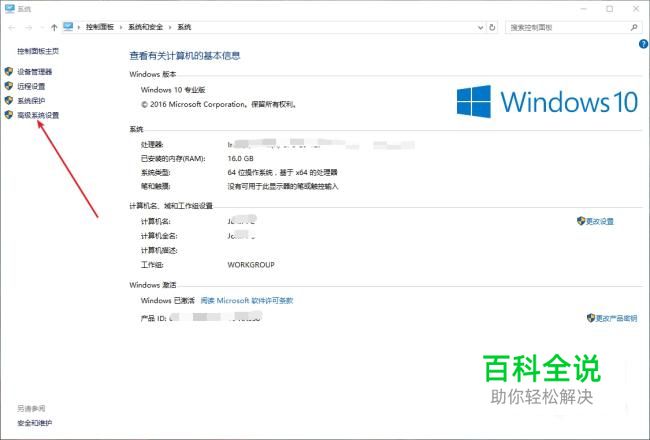The width and height of the screenshot is (650, 440).
Task: Click 更改产品密钥 (Change product key) link
Action: (616, 318)
